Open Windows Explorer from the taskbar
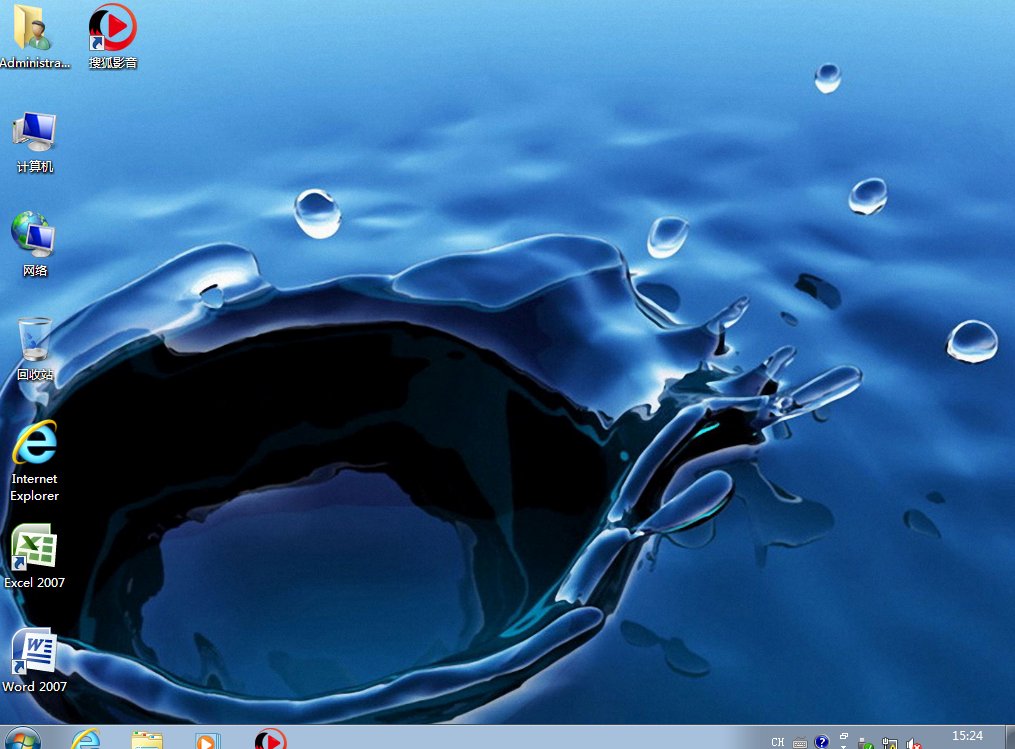The height and width of the screenshot is (749, 1015). pos(147,740)
